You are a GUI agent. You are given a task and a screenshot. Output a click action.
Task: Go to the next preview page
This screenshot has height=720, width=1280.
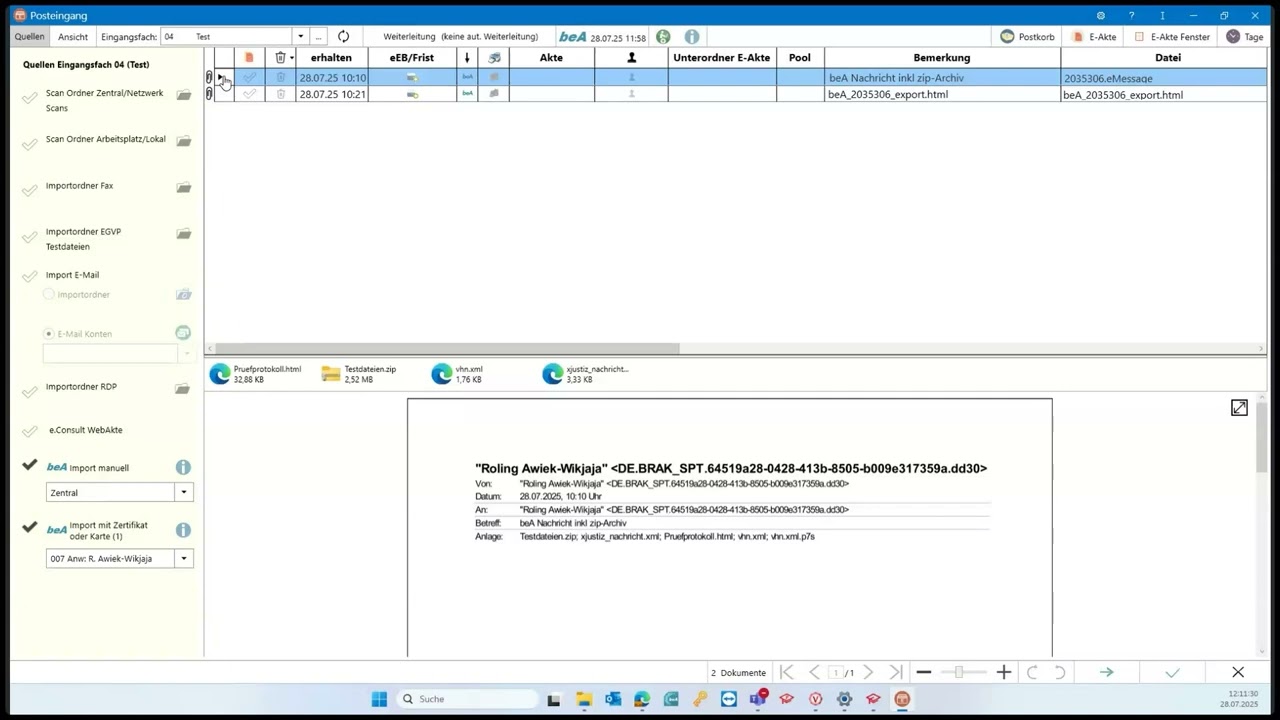click(x=868, y=673)
